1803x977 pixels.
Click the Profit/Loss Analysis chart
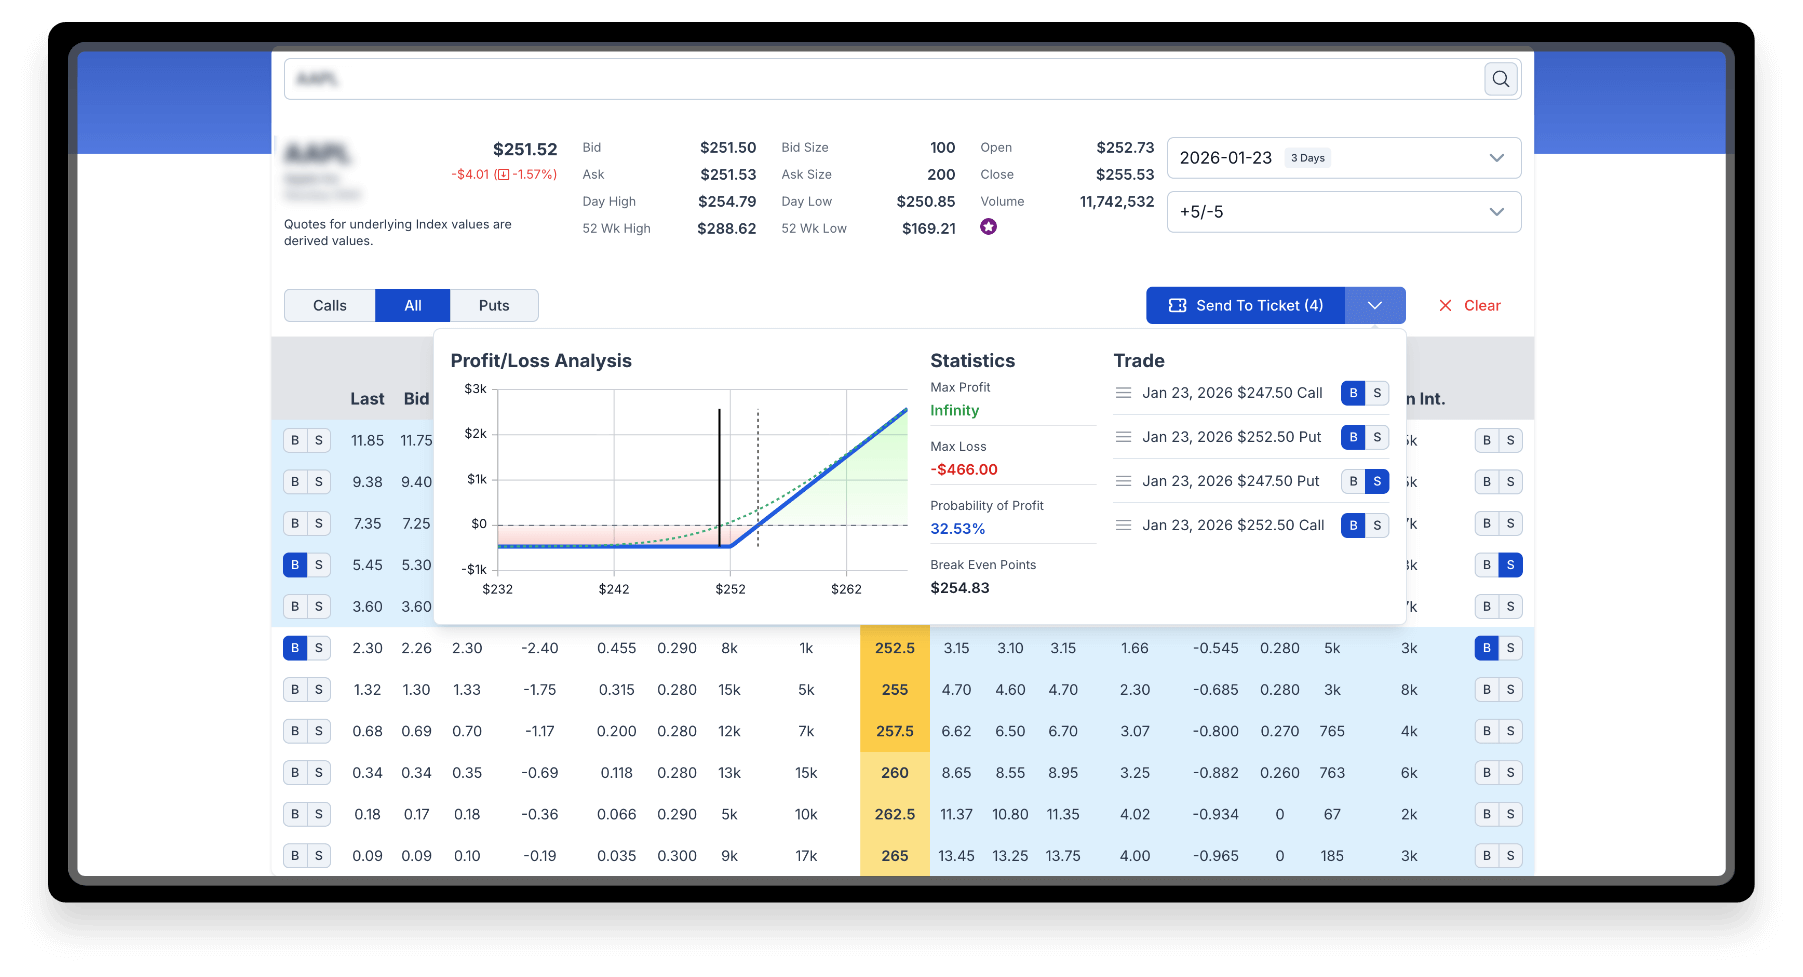coord(702,479)
